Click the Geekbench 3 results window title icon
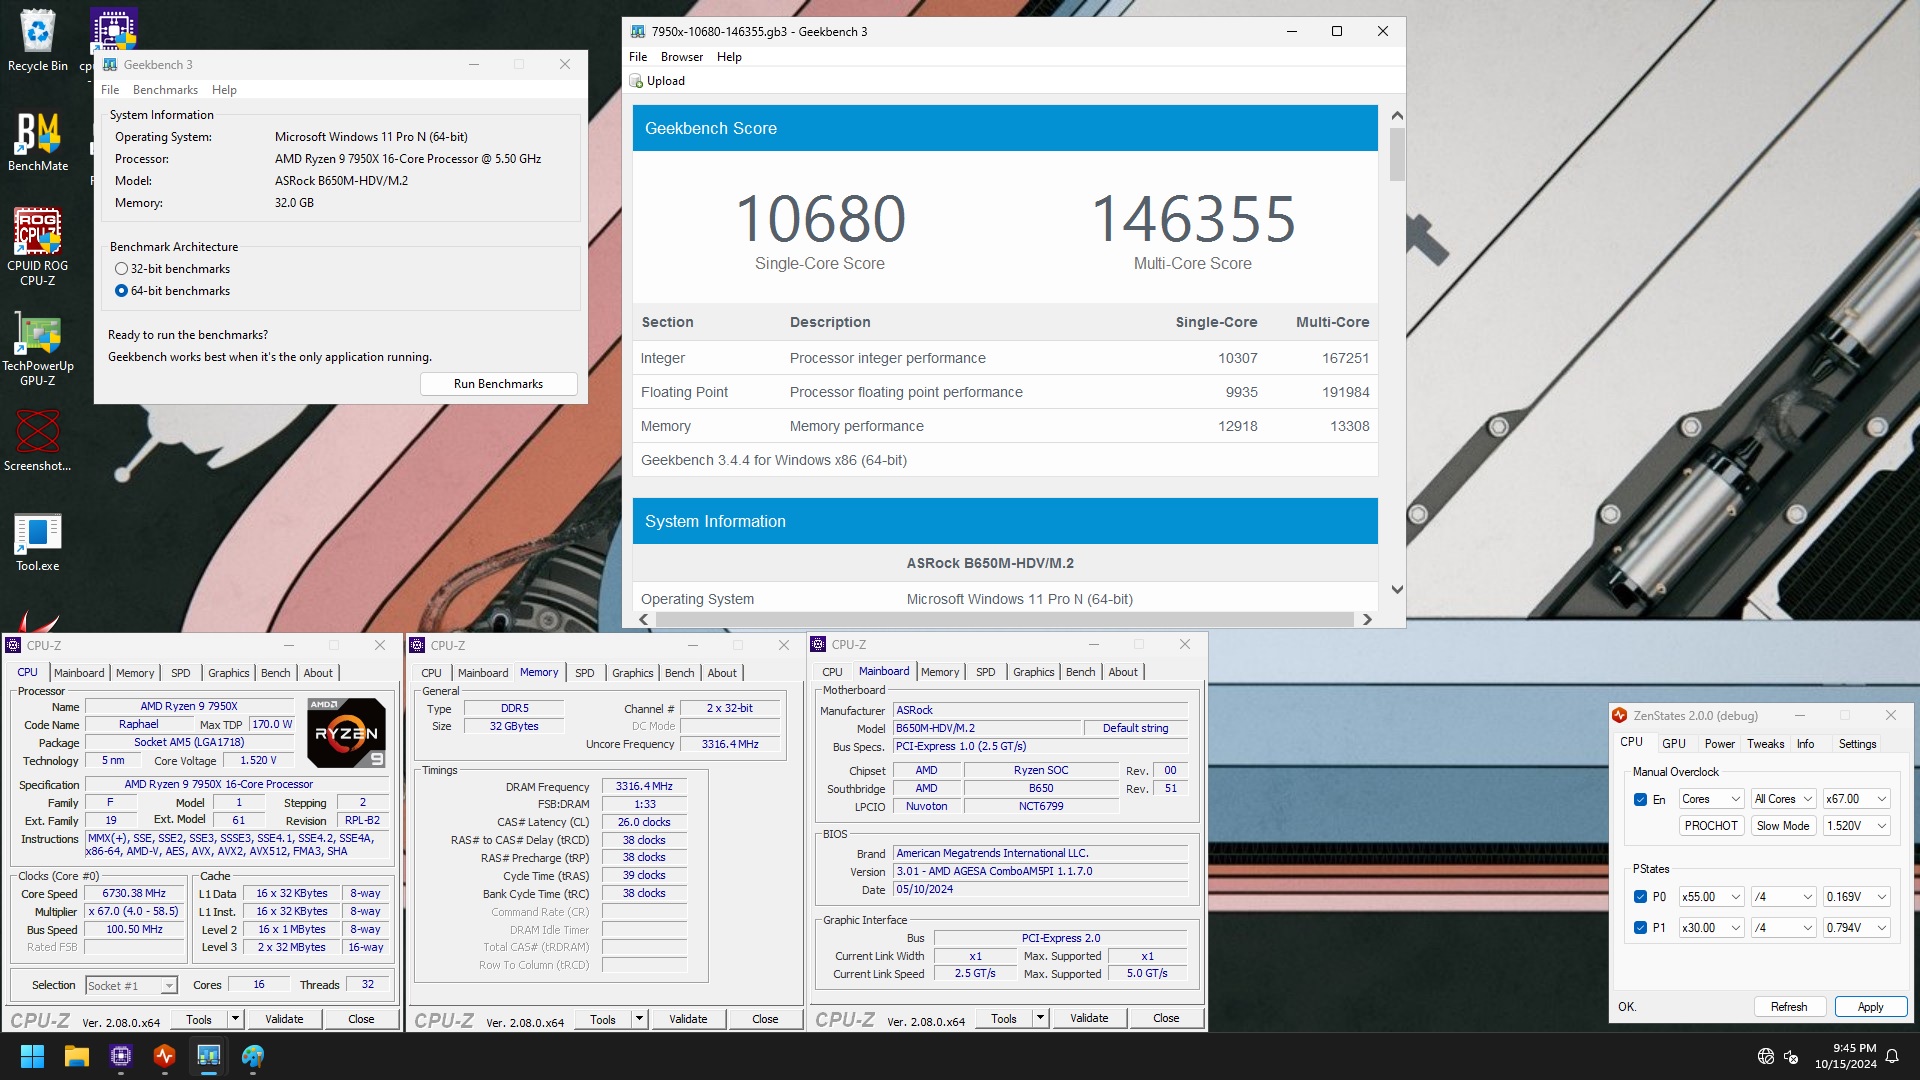Viewport: 1920px width, 1080px height. pyautogui.click(x=637, y=32)
